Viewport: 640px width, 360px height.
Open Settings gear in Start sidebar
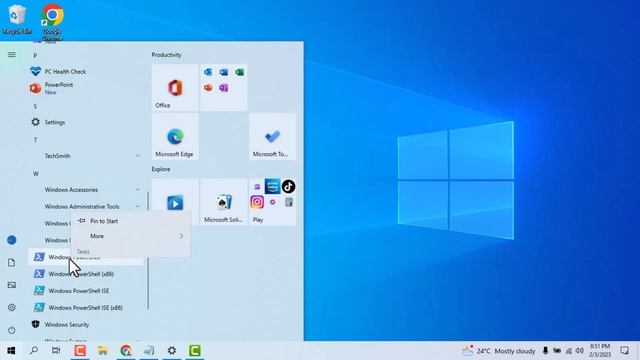[12, 307]
